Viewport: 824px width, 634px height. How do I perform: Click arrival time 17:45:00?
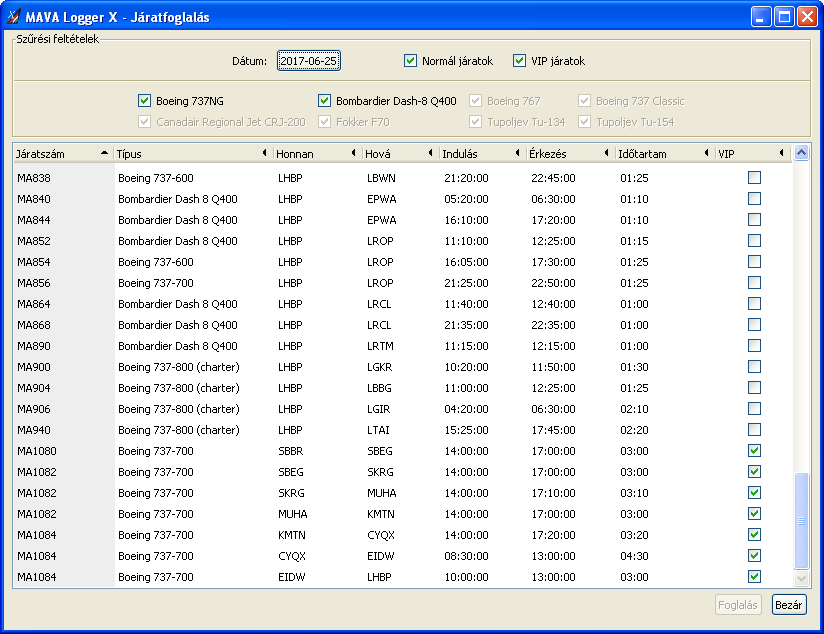(553, 430)
